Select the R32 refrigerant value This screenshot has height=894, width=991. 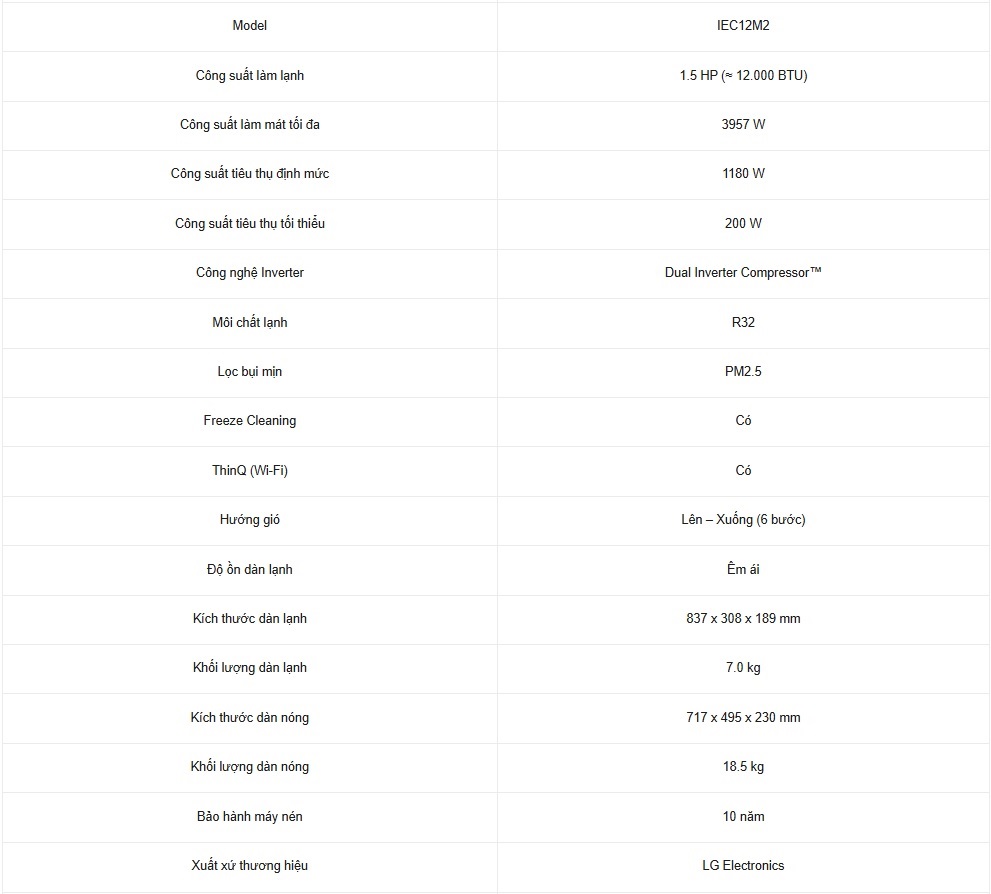tap(743, 322)
